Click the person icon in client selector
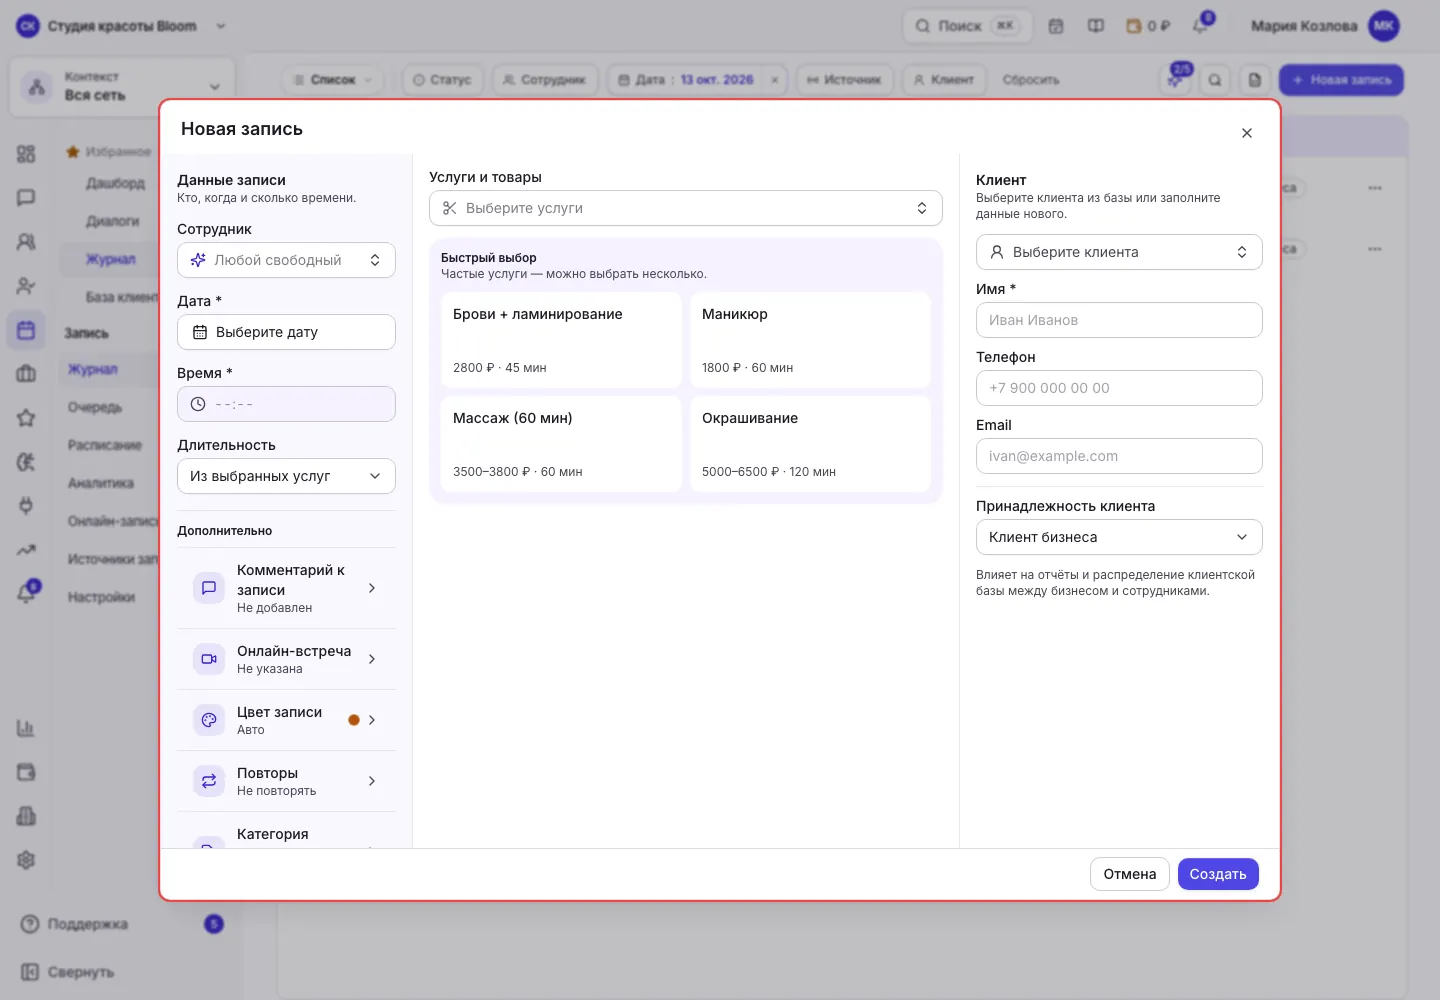 point(997,252)
